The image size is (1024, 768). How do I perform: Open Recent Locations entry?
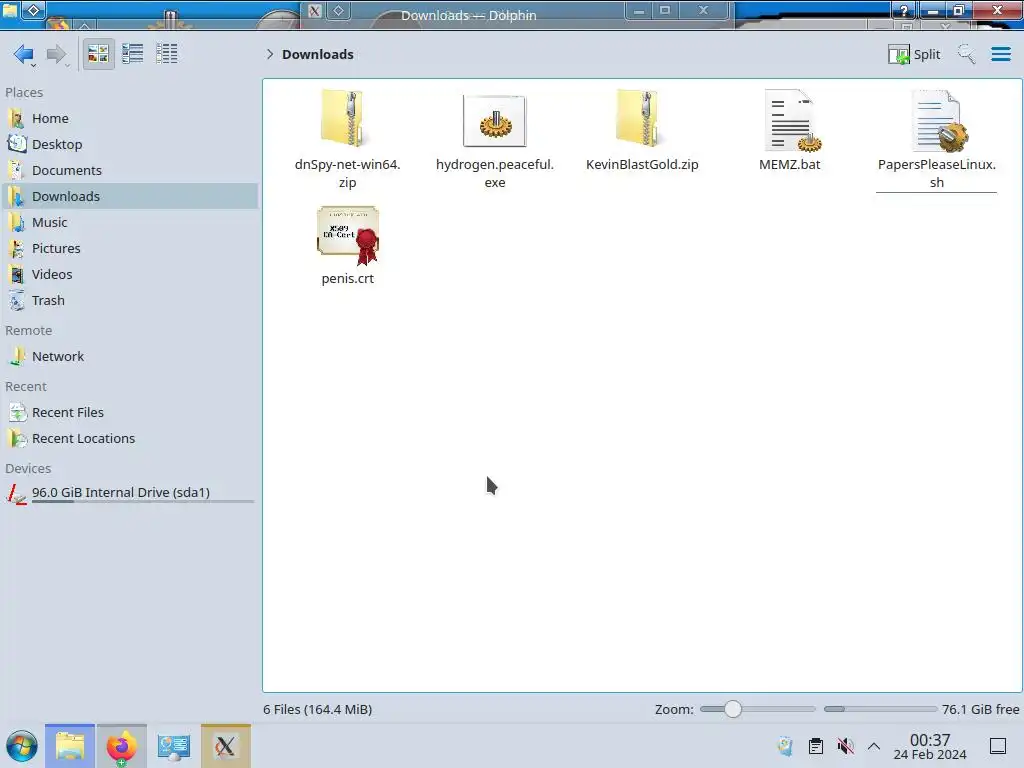[129, 439]
